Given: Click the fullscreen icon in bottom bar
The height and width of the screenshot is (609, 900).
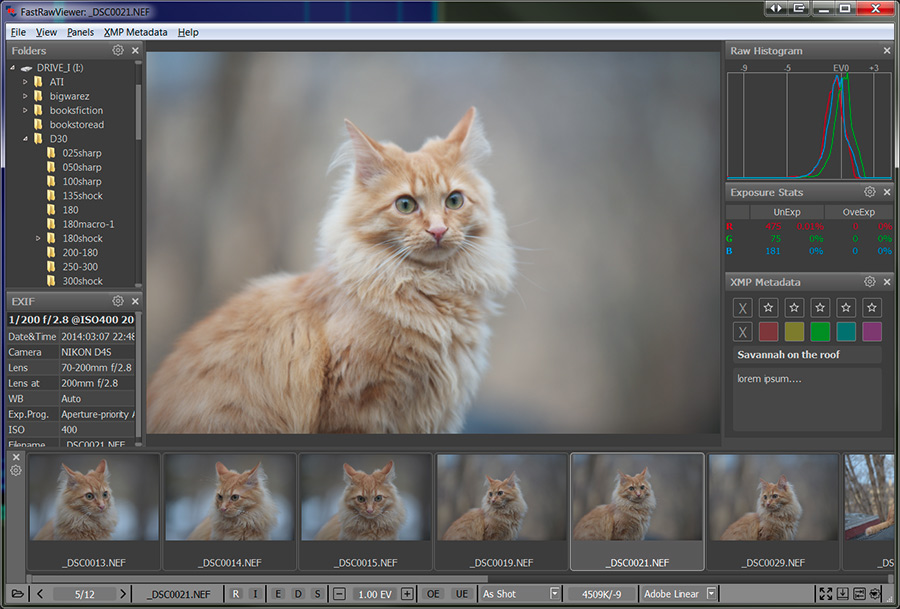Looking at the screenshot, I should pyautogui.click(x=826, y=594).
